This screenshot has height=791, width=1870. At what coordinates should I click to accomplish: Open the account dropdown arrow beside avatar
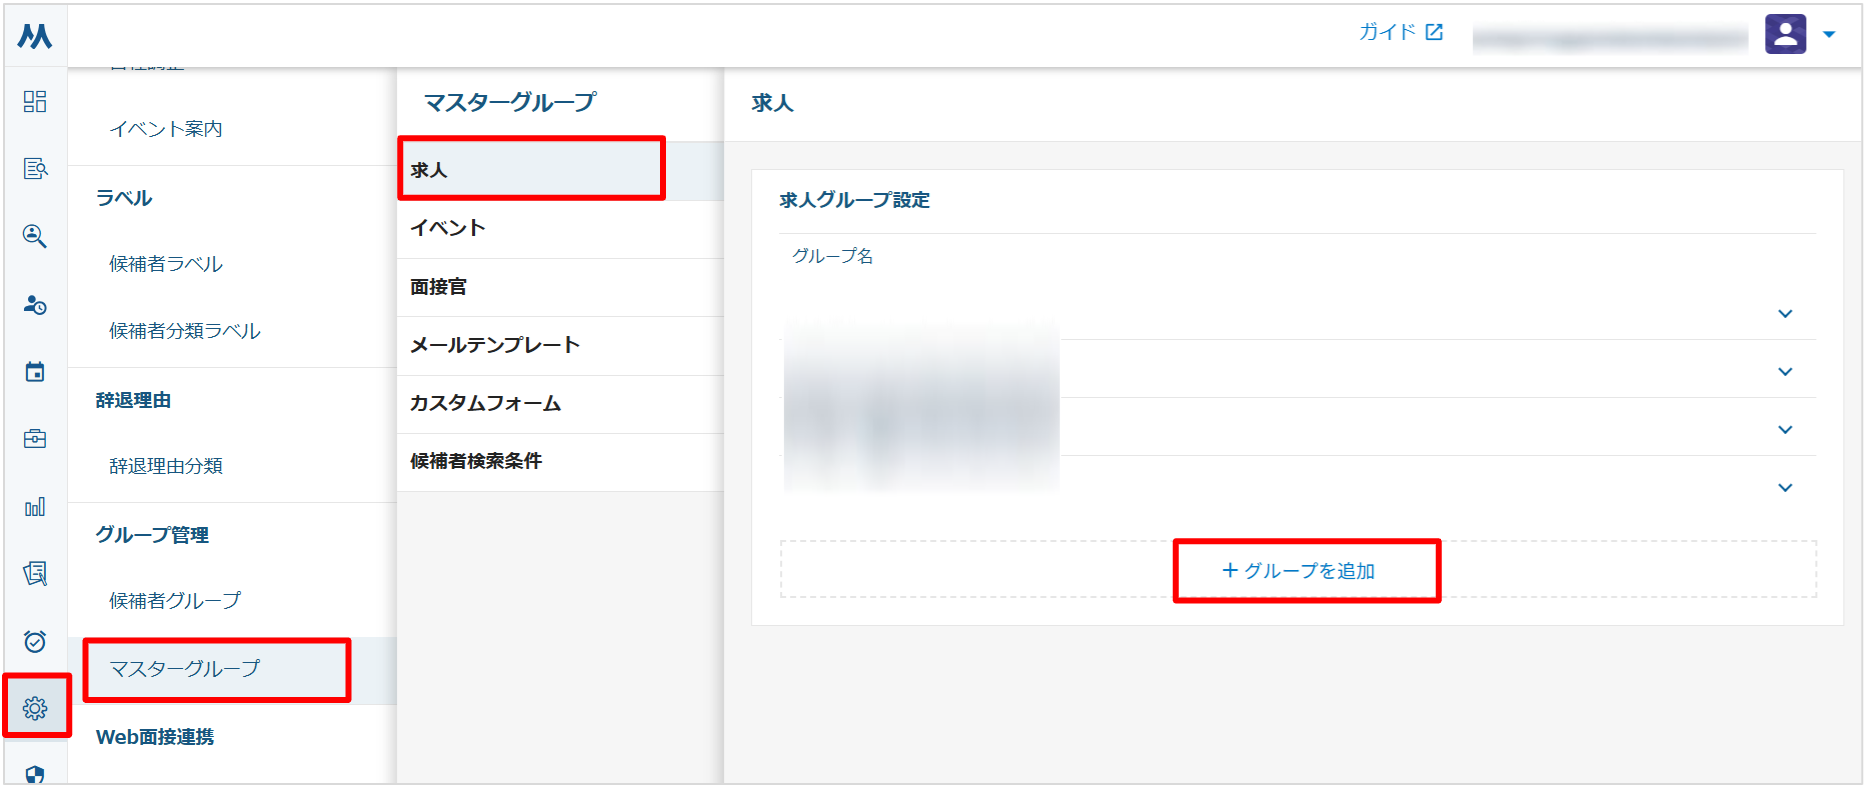click(1829, 35)
